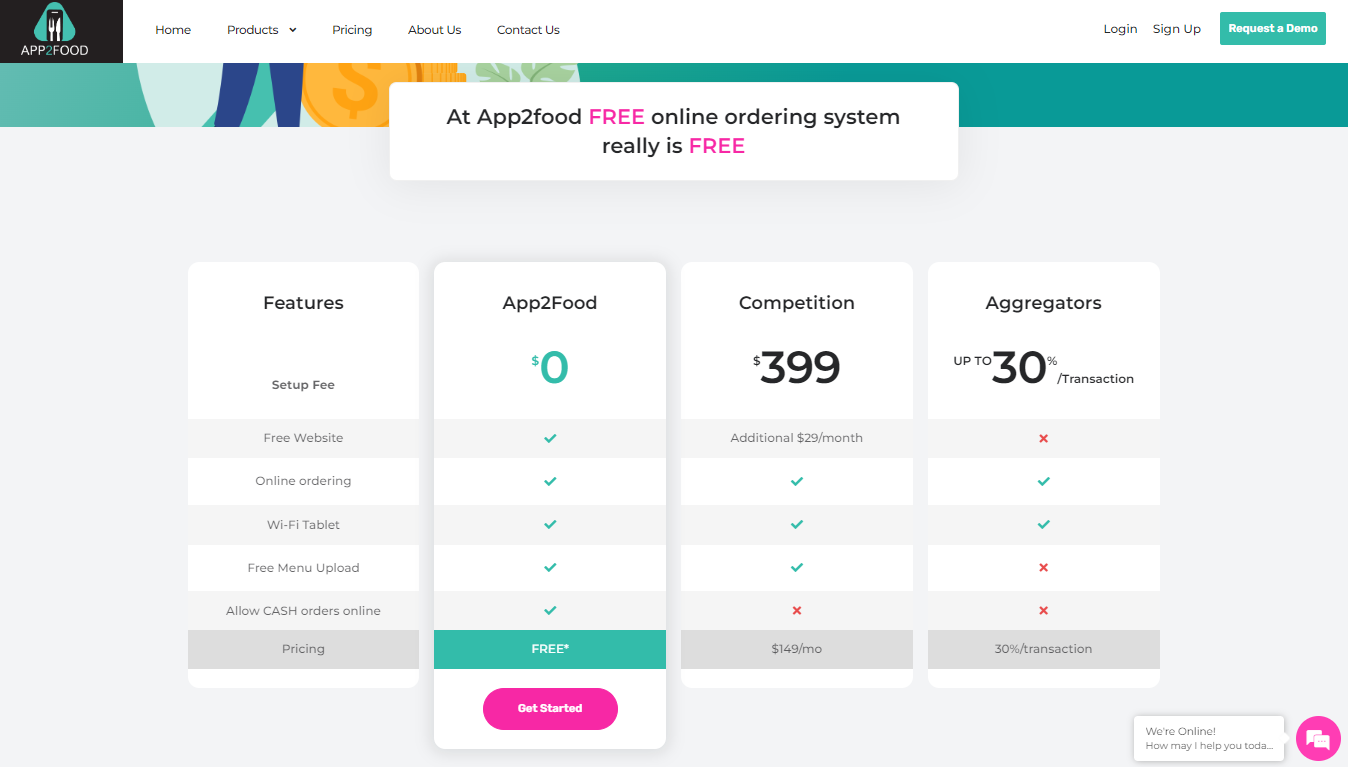Click the "Wi-Fi Tablet" feature label

pos(303,524)
